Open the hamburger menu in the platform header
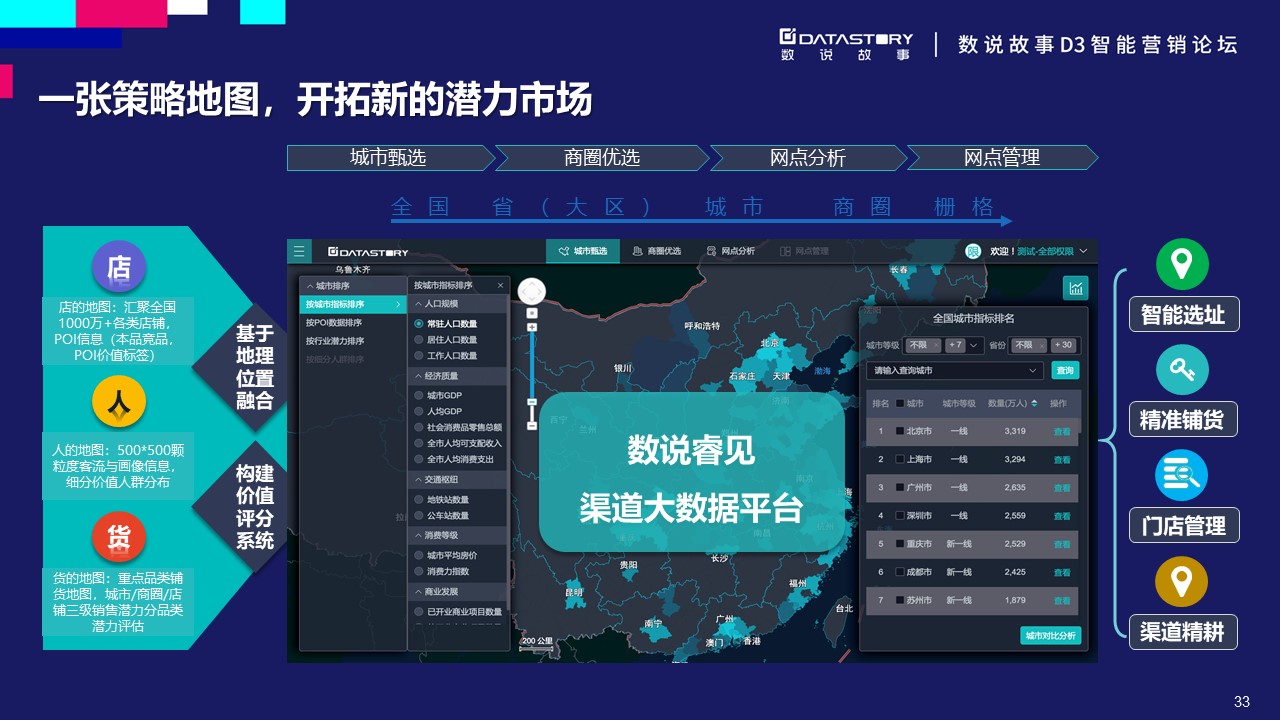The height and width of the screenshot is (720, 1280). point(299,251)
